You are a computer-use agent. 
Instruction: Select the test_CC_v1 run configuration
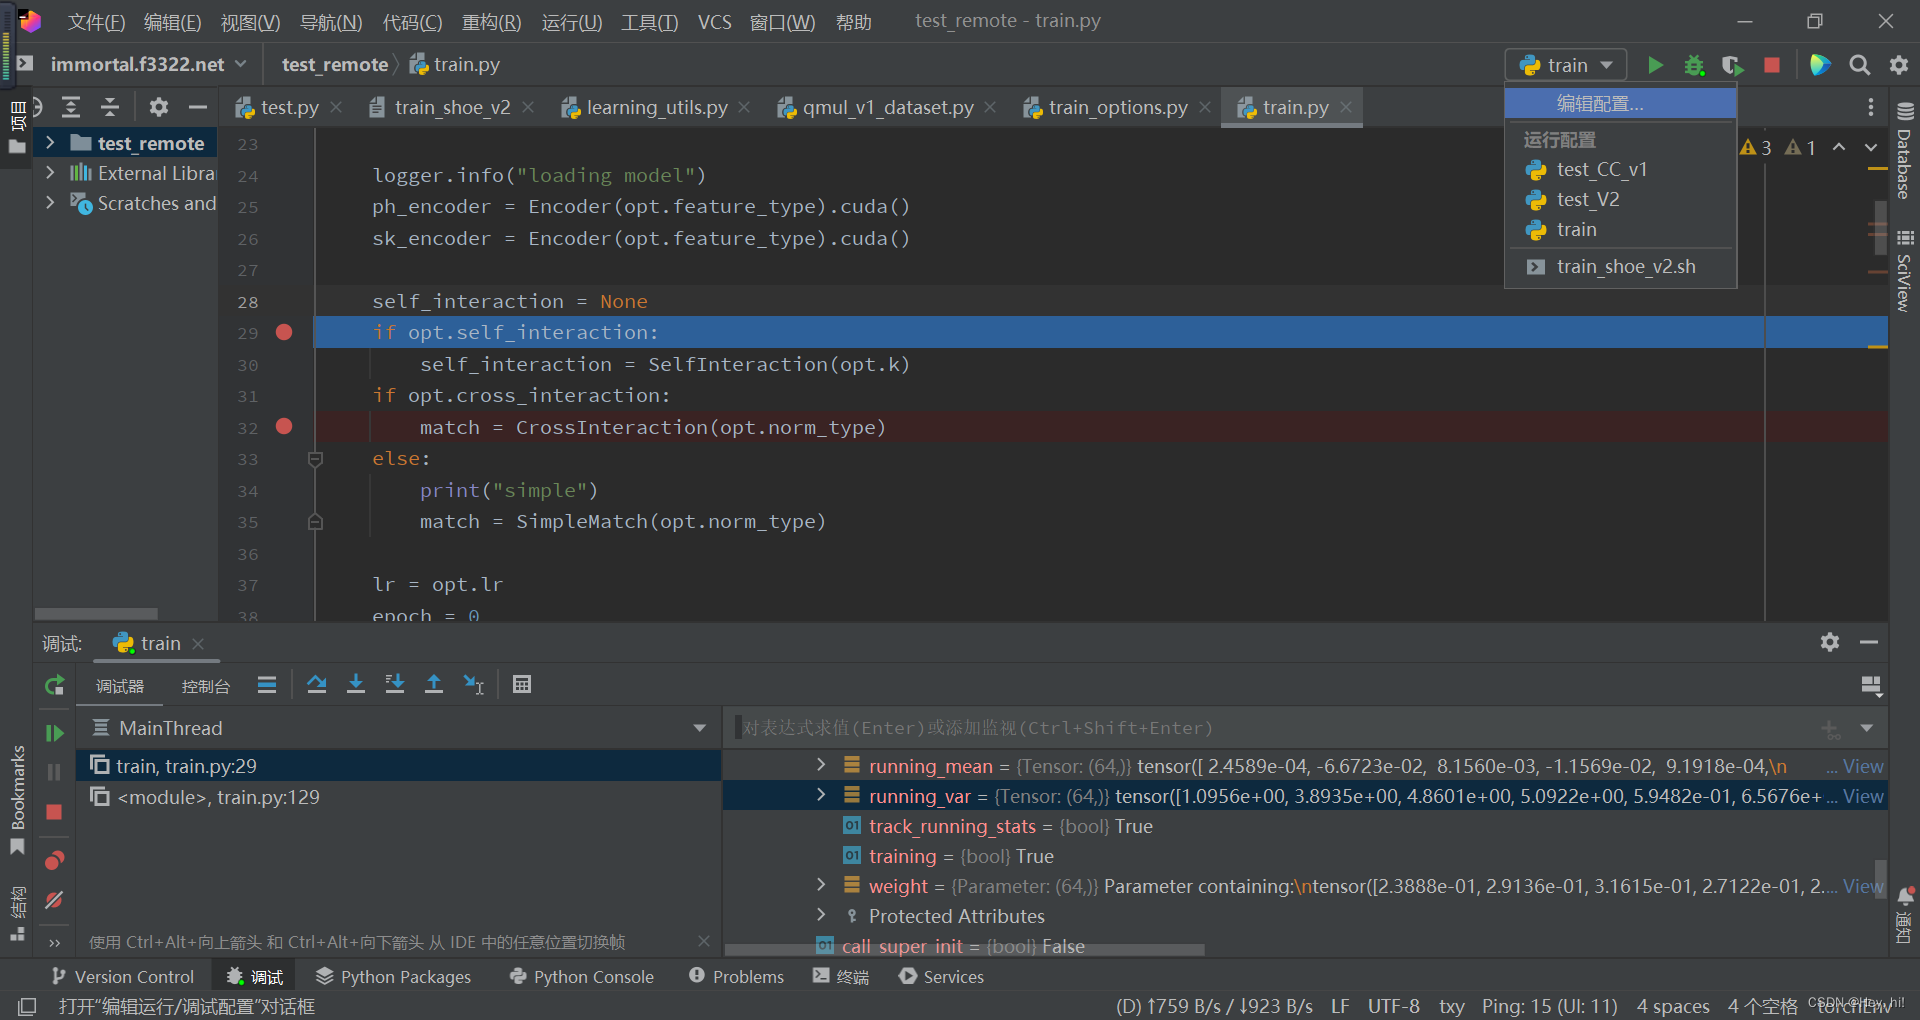coord(1600,169)
